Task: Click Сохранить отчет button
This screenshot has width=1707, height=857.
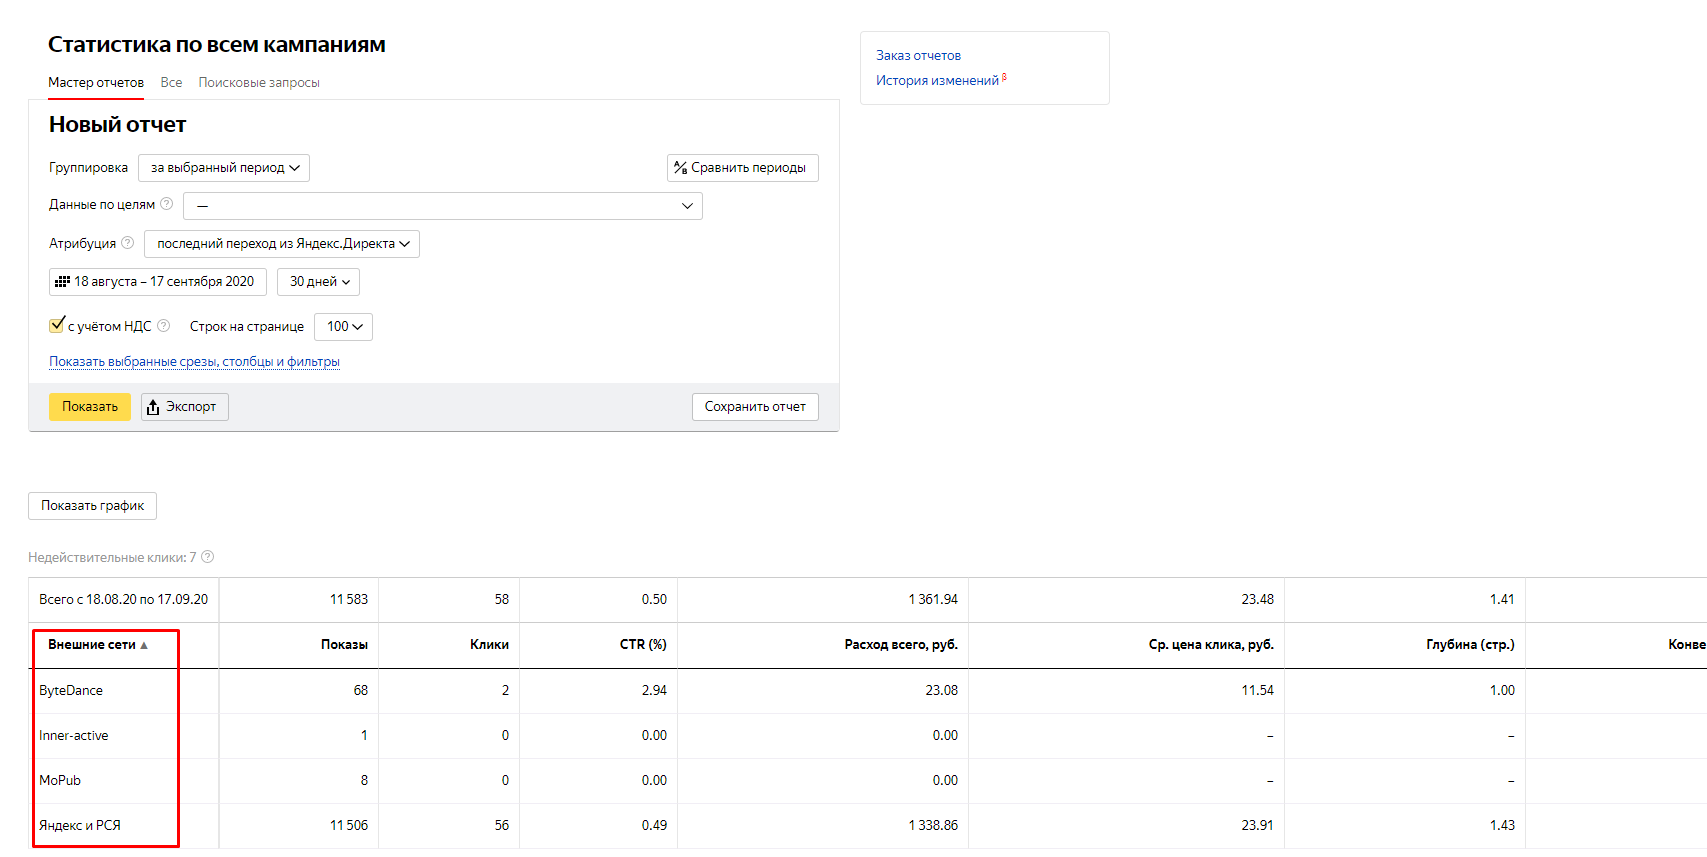Action: 755,407
